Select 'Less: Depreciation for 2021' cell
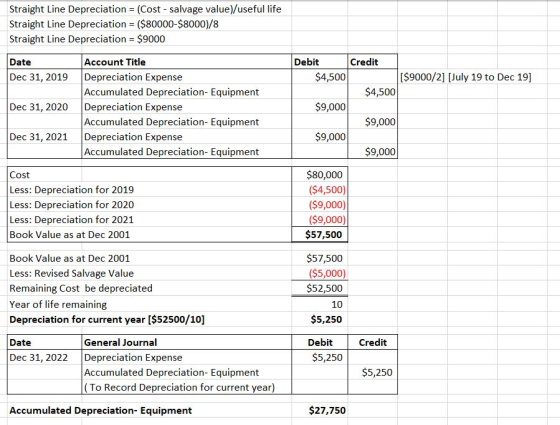This screenshot has width=560, height=425. [x=71, y=220]
